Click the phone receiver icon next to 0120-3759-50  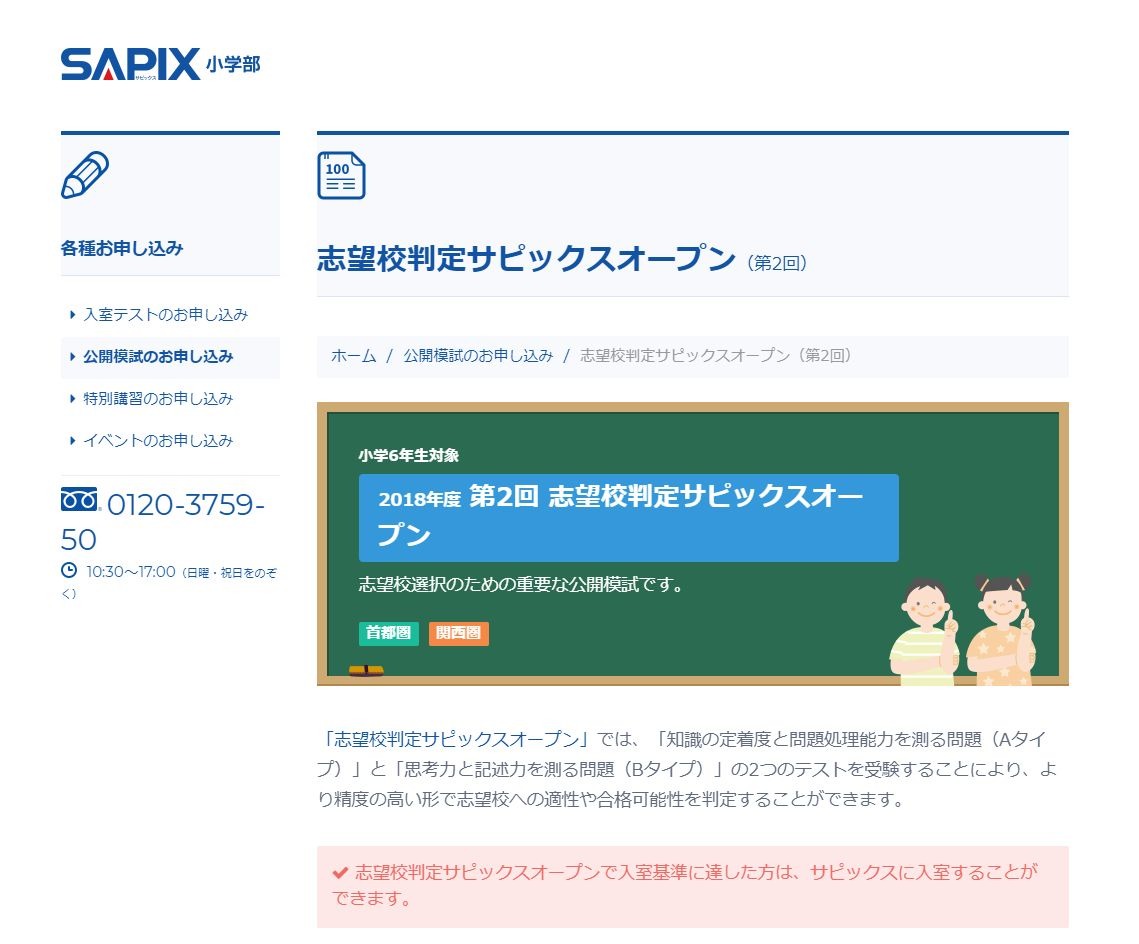point(78,500)
